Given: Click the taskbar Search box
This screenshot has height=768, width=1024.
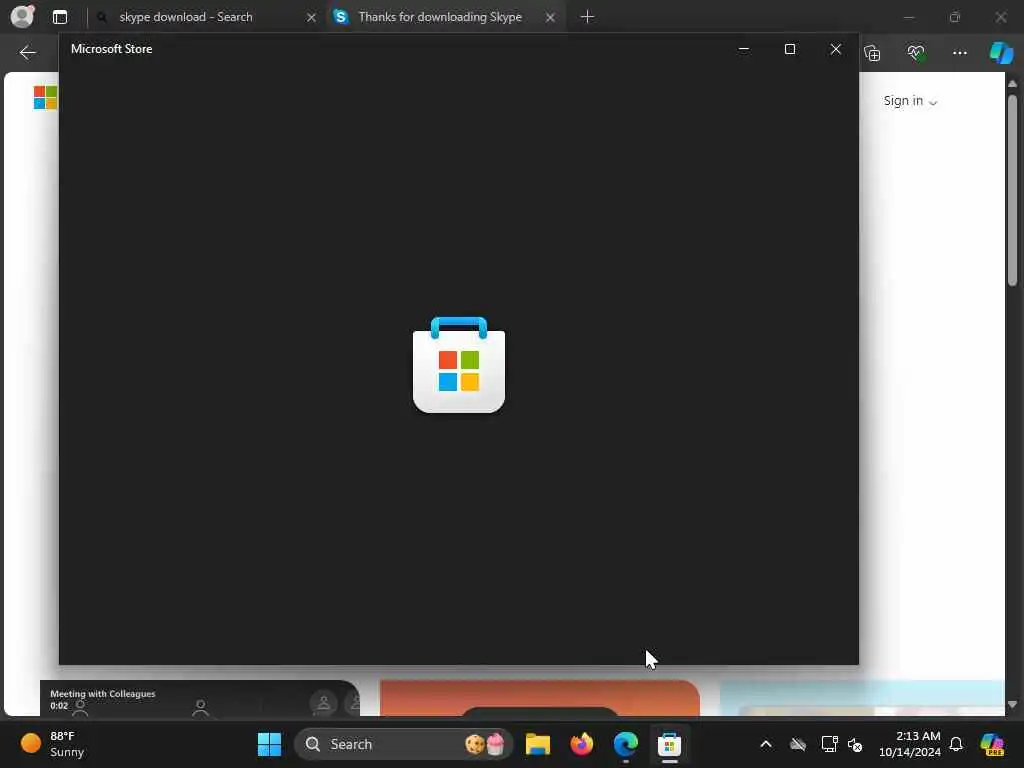Looking at the screenshot, I should click(x=404, y=744).
